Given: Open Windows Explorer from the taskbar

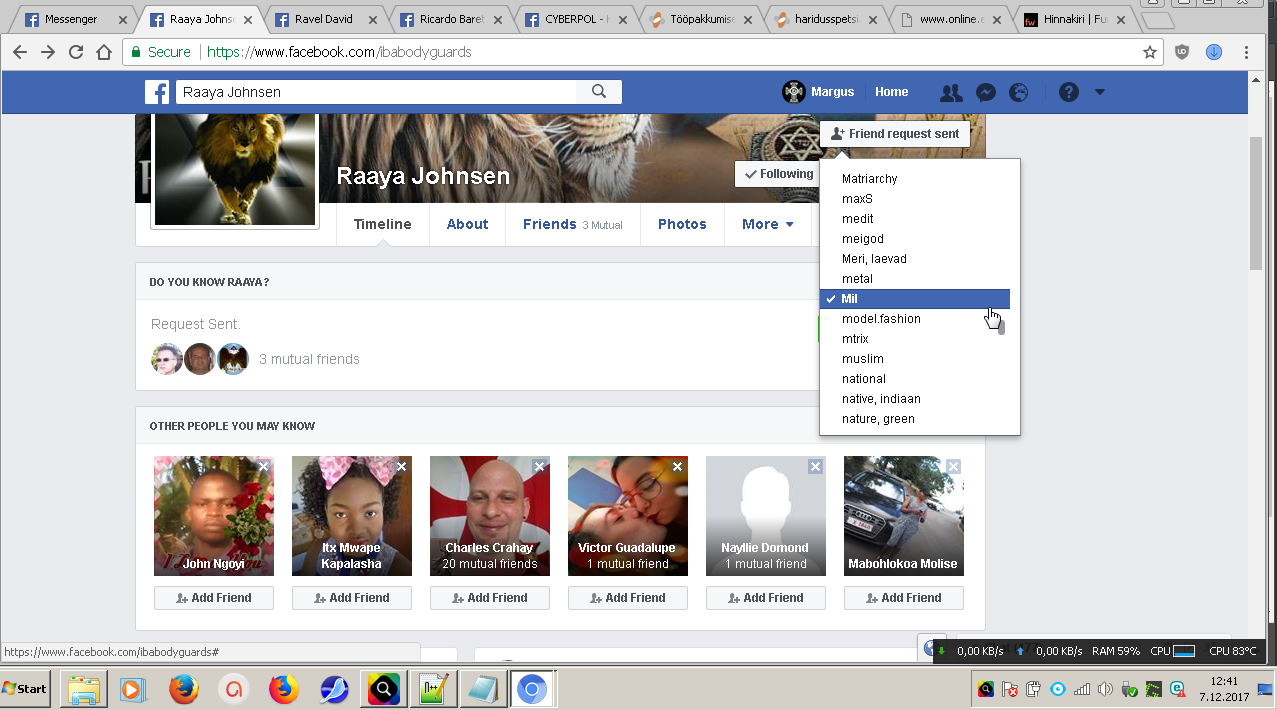Looking at the screenshot, I should 84,689.
